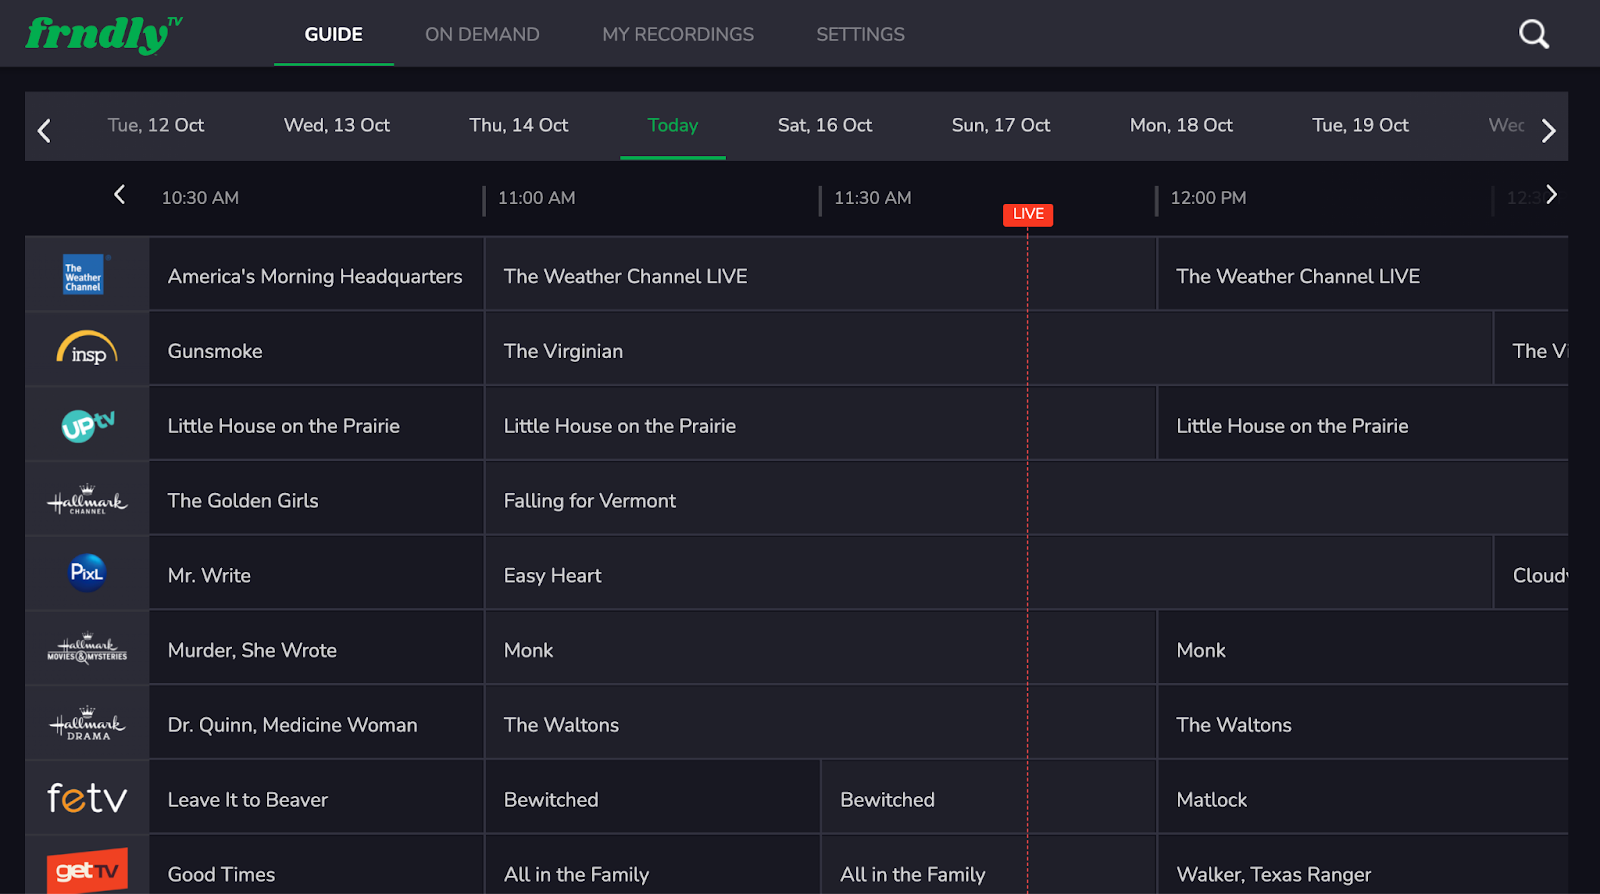This screenshot has width=1600, height=894.
Task: Open All in the Family at 11:00 AM
Action: (x=652, y=866)
